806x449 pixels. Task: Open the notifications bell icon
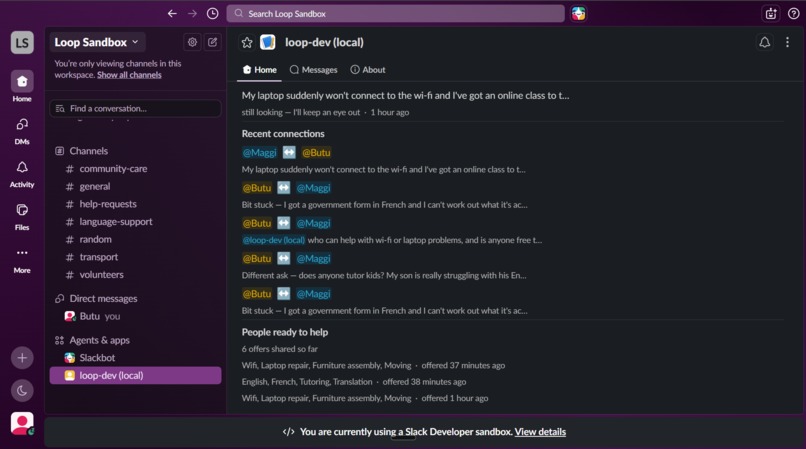(x=764, y=42)
